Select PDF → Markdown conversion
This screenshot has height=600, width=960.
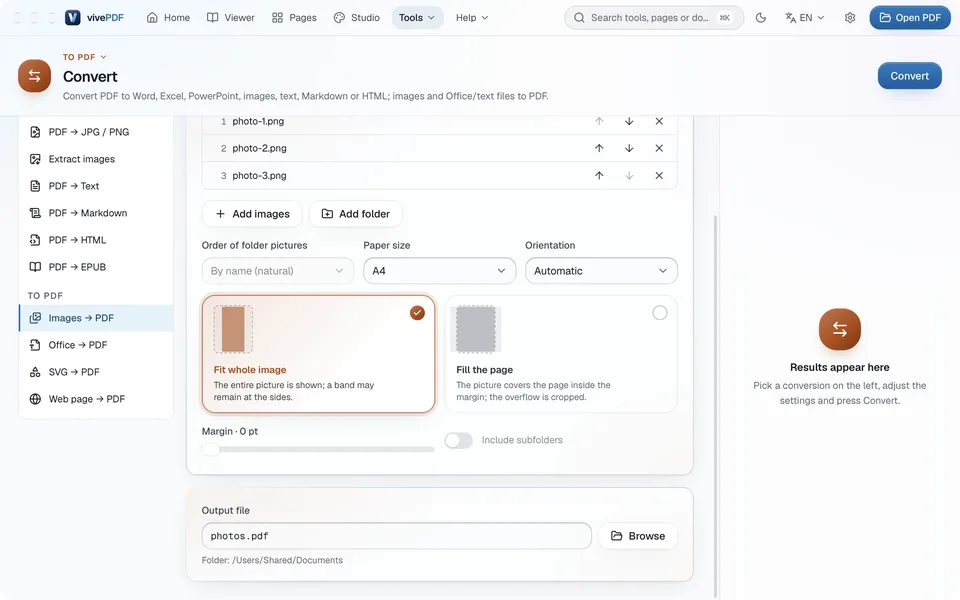click(96, 213)
